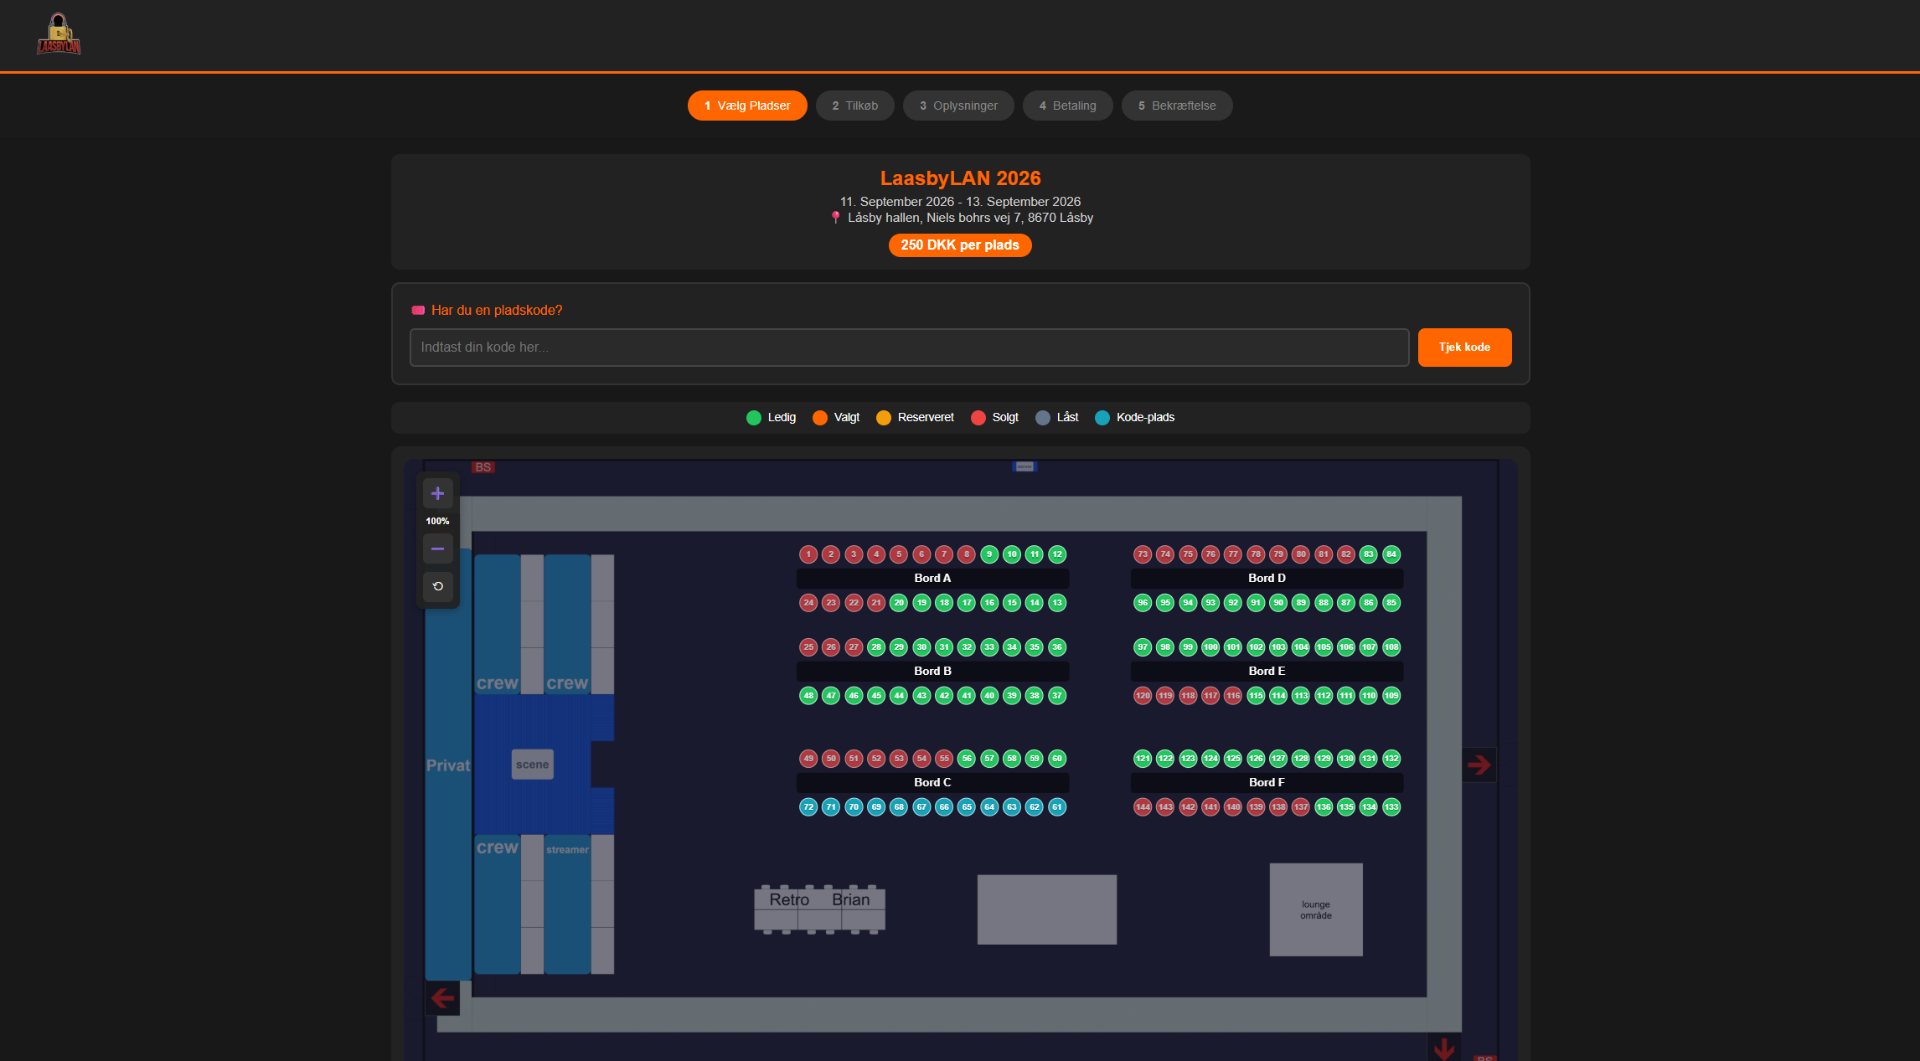This screenshot has height=1061, width=1920.
Task: Select free seat 121 at Bord F
Action: [1142, 758]
